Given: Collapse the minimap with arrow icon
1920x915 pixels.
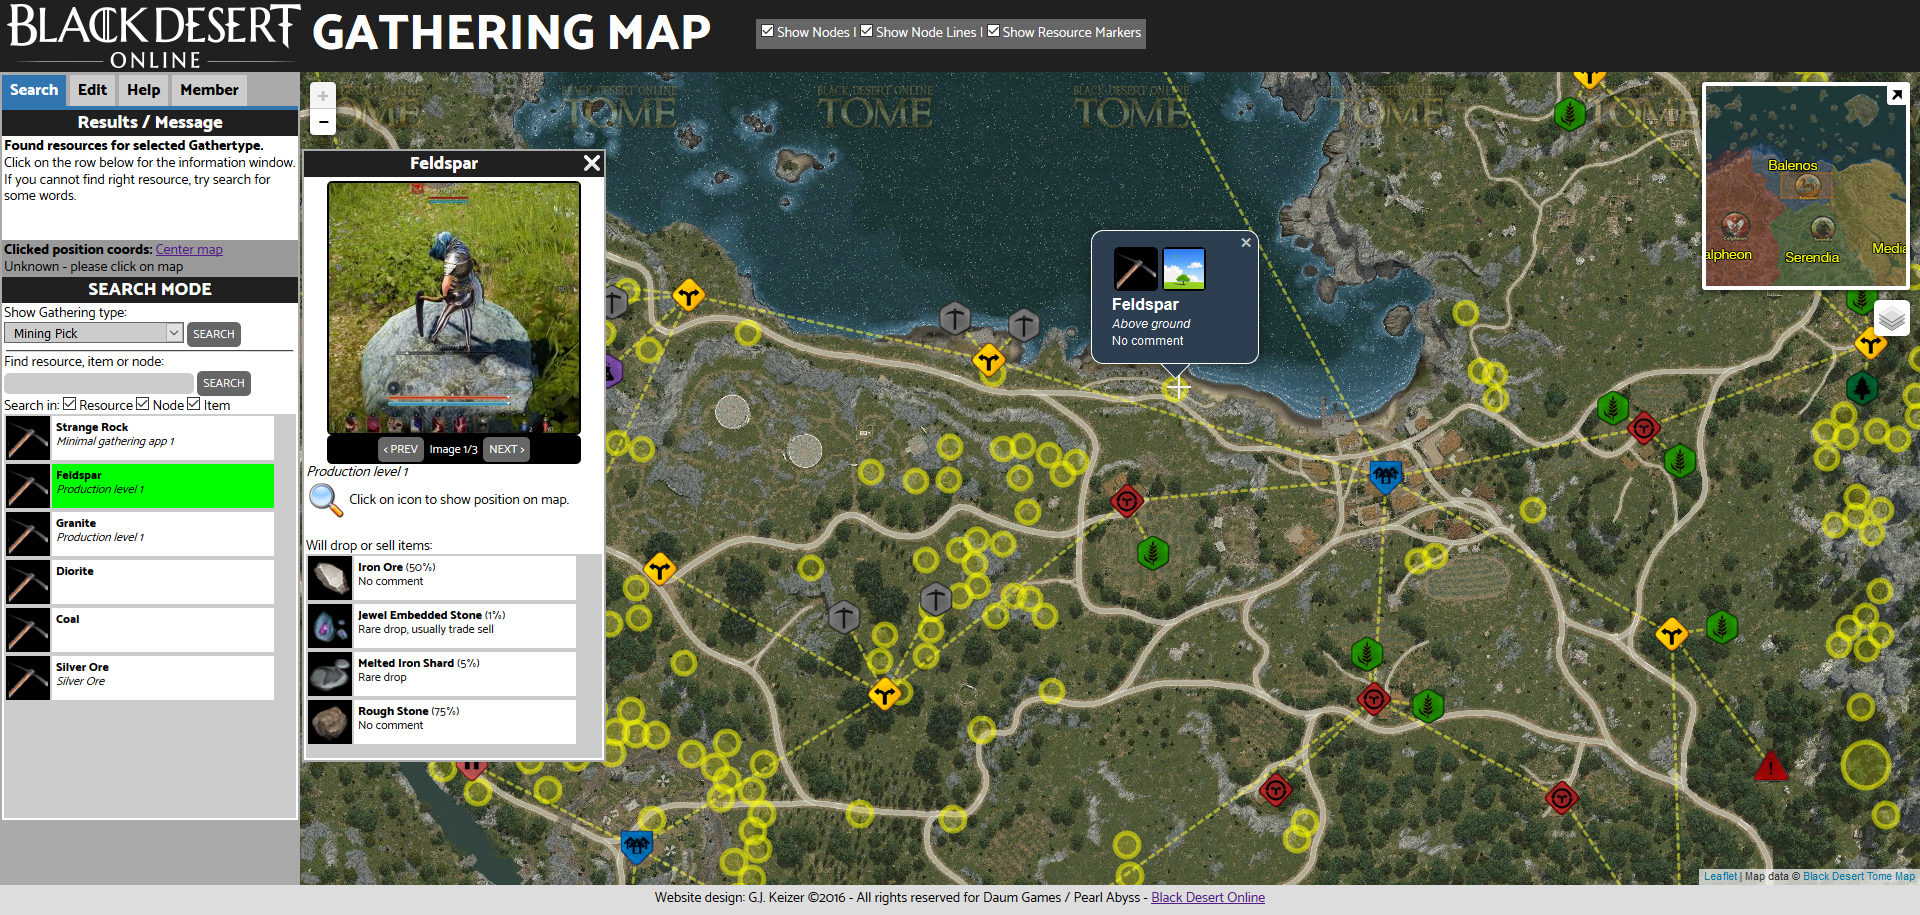Looking at the screenshot, I should (1896, 95).
